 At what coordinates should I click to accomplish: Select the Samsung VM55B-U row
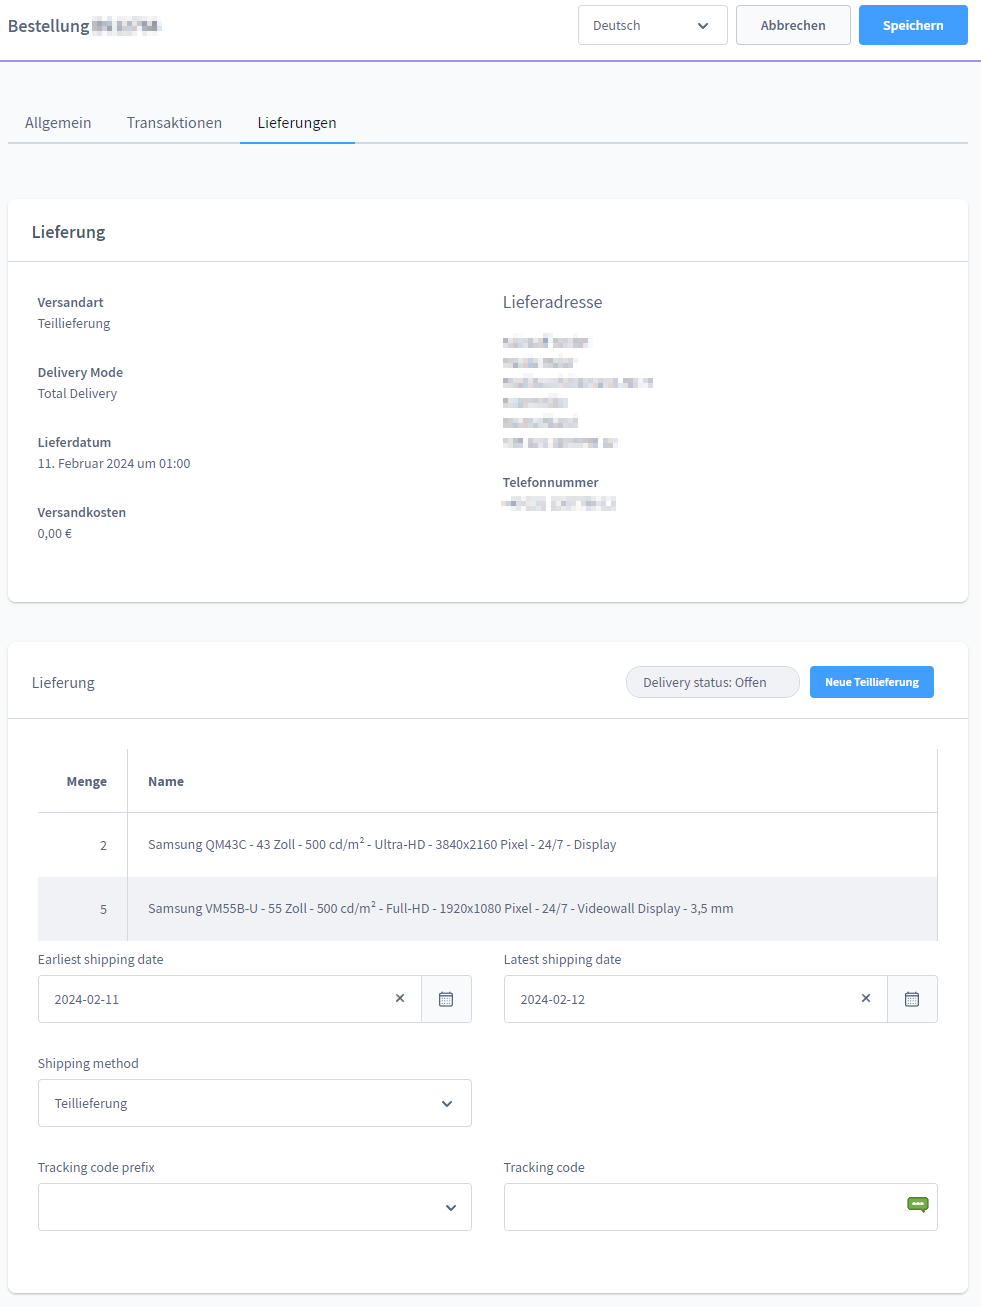coord(440,909)
